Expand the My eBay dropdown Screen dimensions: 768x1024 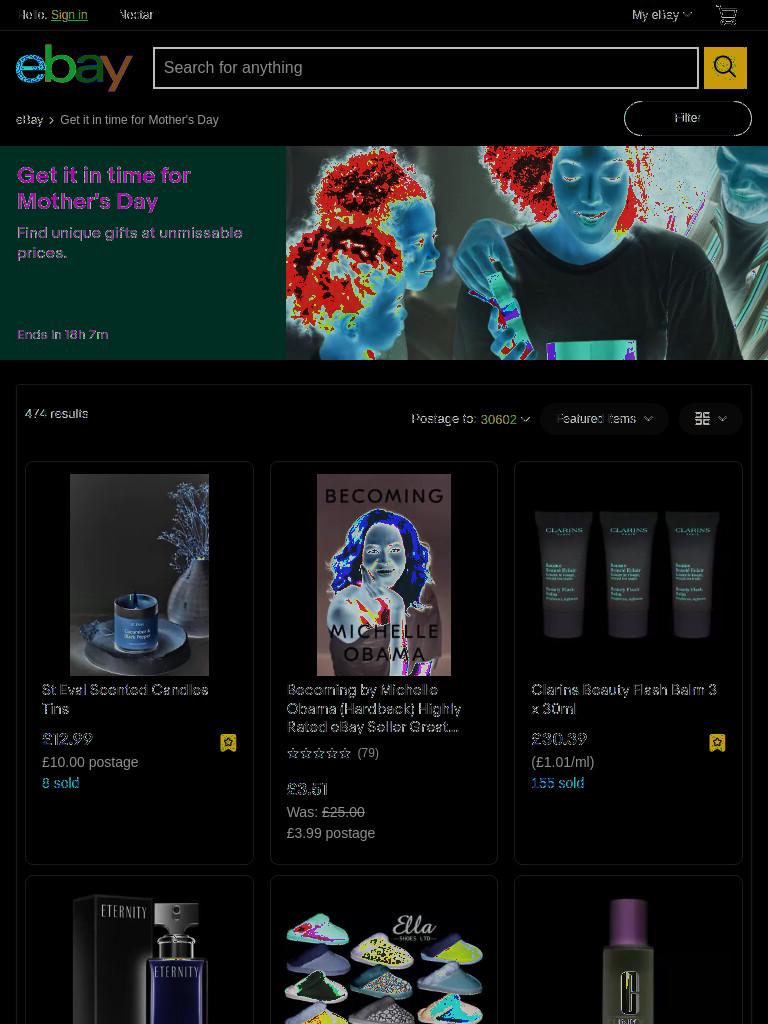point(662,15)
